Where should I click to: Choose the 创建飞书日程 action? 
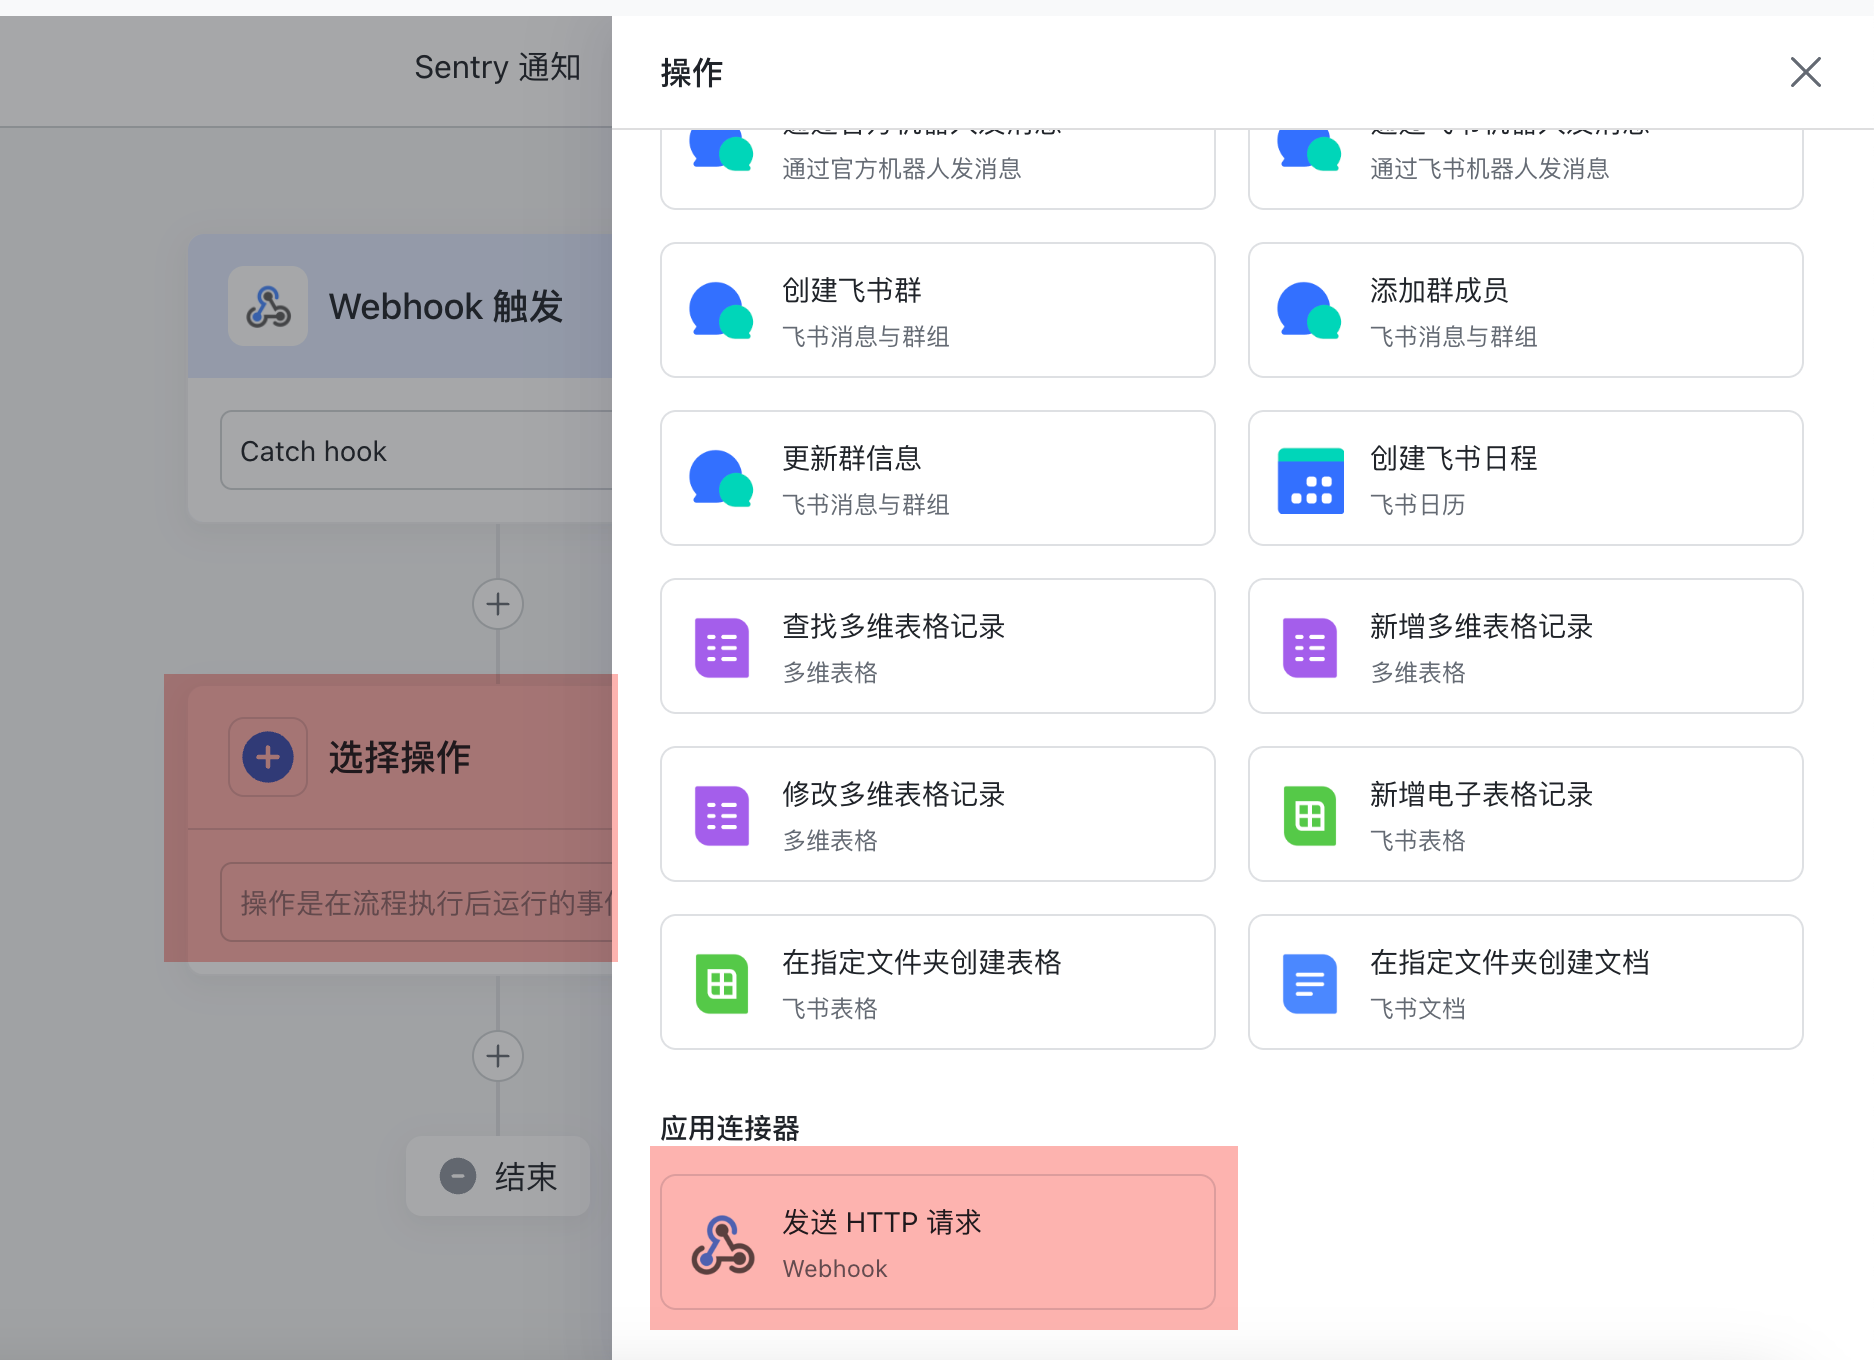(x=1526, y=478)
